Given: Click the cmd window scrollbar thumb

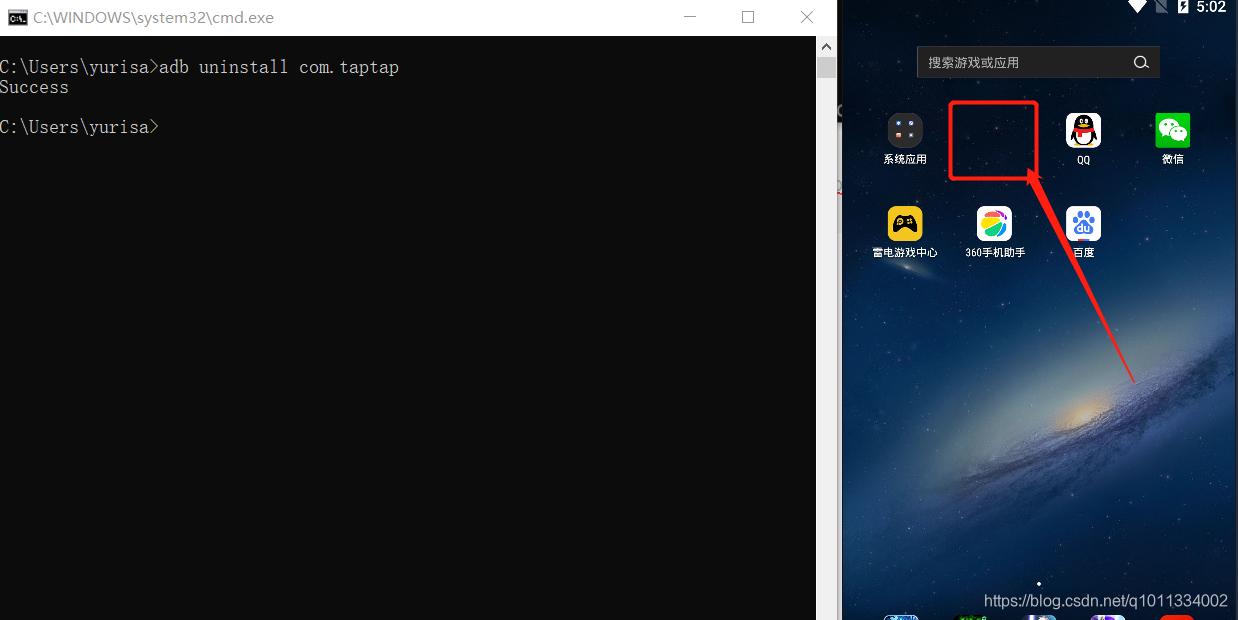Looking at the screenshot, I should coord(826,67).
